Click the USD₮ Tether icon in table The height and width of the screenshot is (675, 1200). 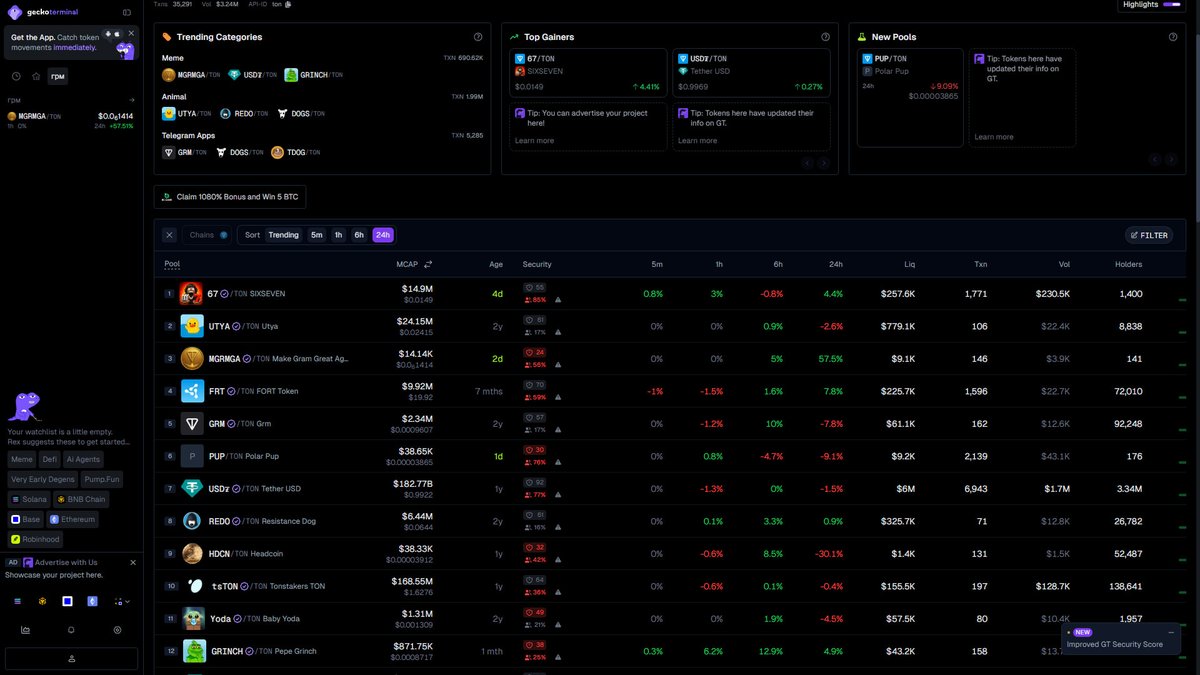click(191, 488)
